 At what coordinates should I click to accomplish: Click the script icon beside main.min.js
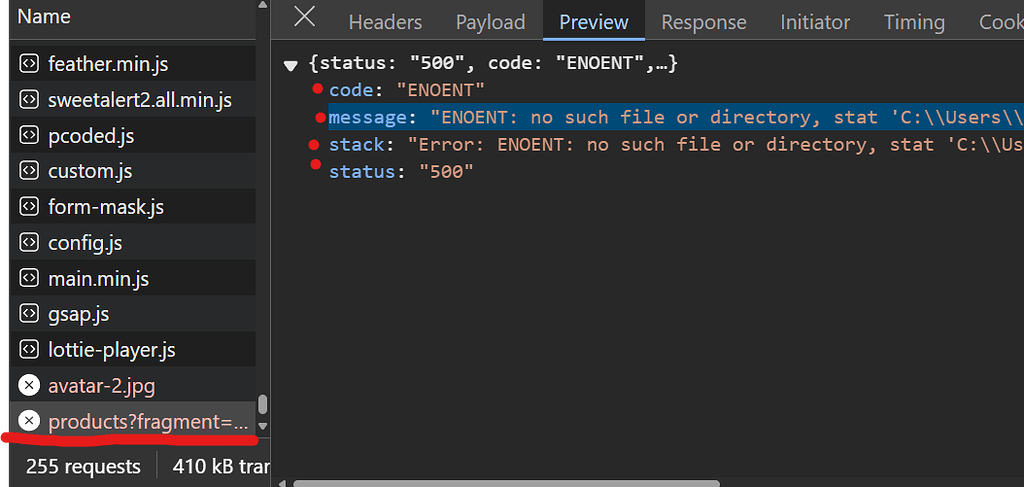[x=29, y=279]
